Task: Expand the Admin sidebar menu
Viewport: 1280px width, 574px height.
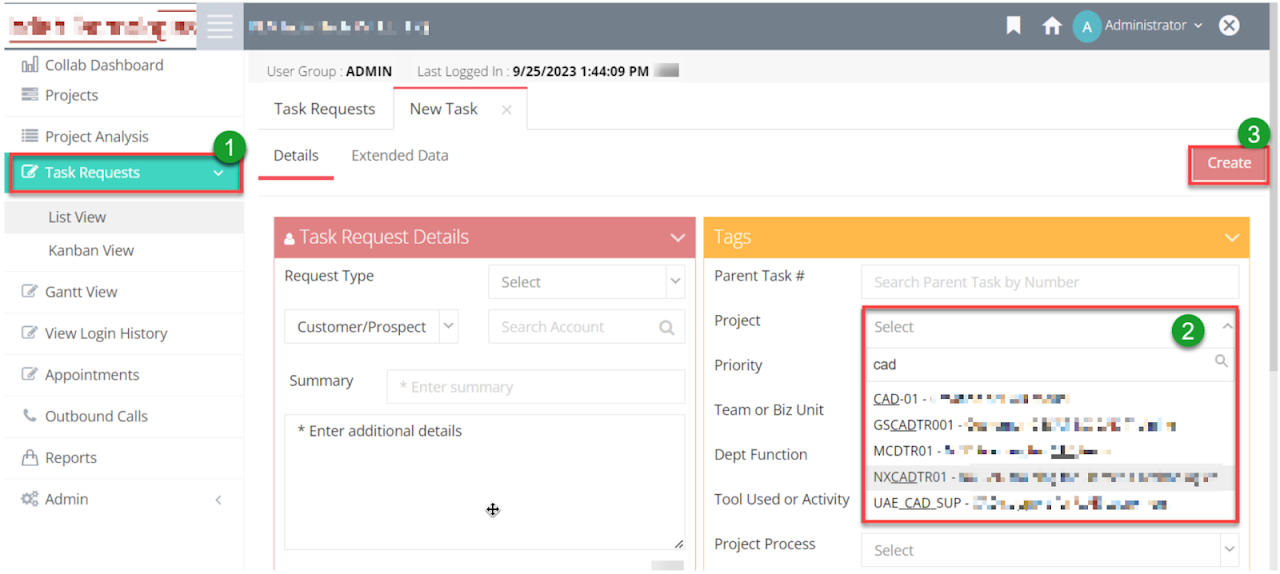Action: [x=218, y=499]
